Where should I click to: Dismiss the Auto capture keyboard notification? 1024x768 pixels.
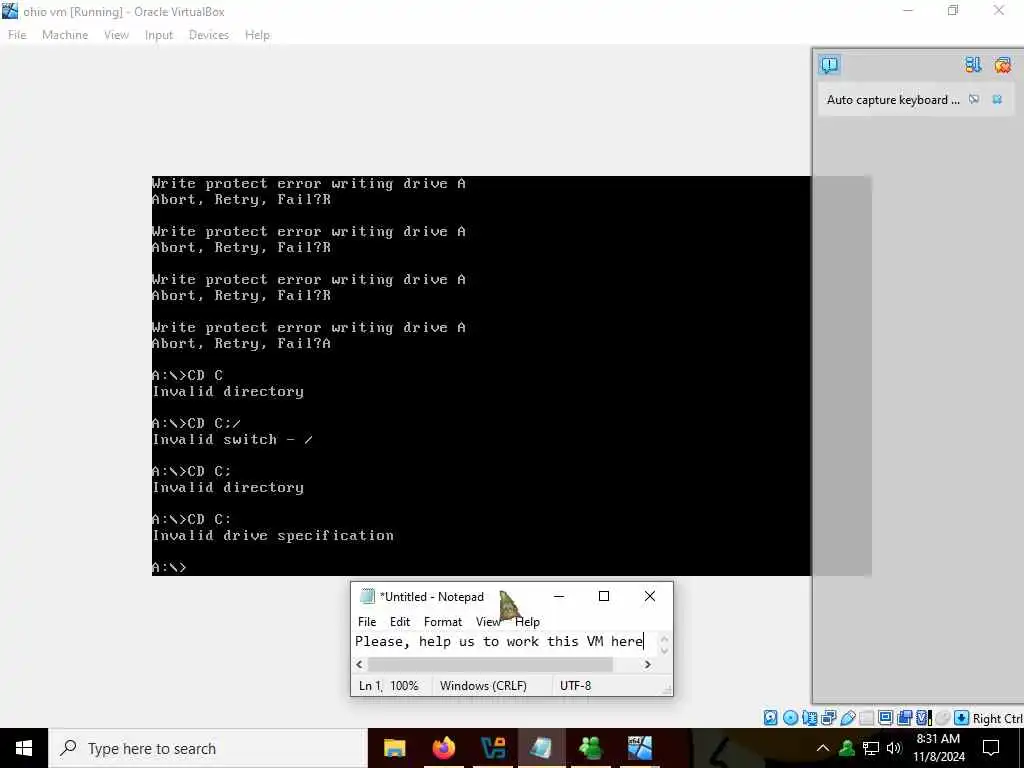pyautogui.click(x=997, y=99)
